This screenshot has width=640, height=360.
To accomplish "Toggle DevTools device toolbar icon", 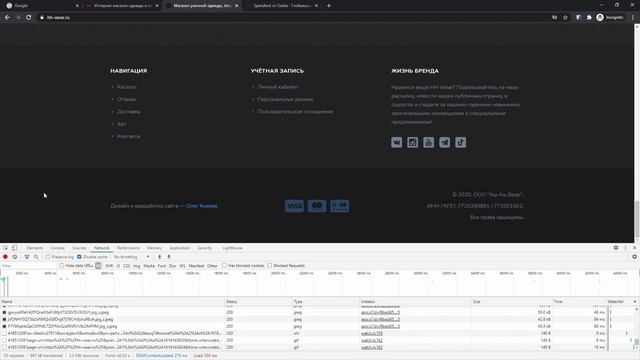I will click(14, 248).
